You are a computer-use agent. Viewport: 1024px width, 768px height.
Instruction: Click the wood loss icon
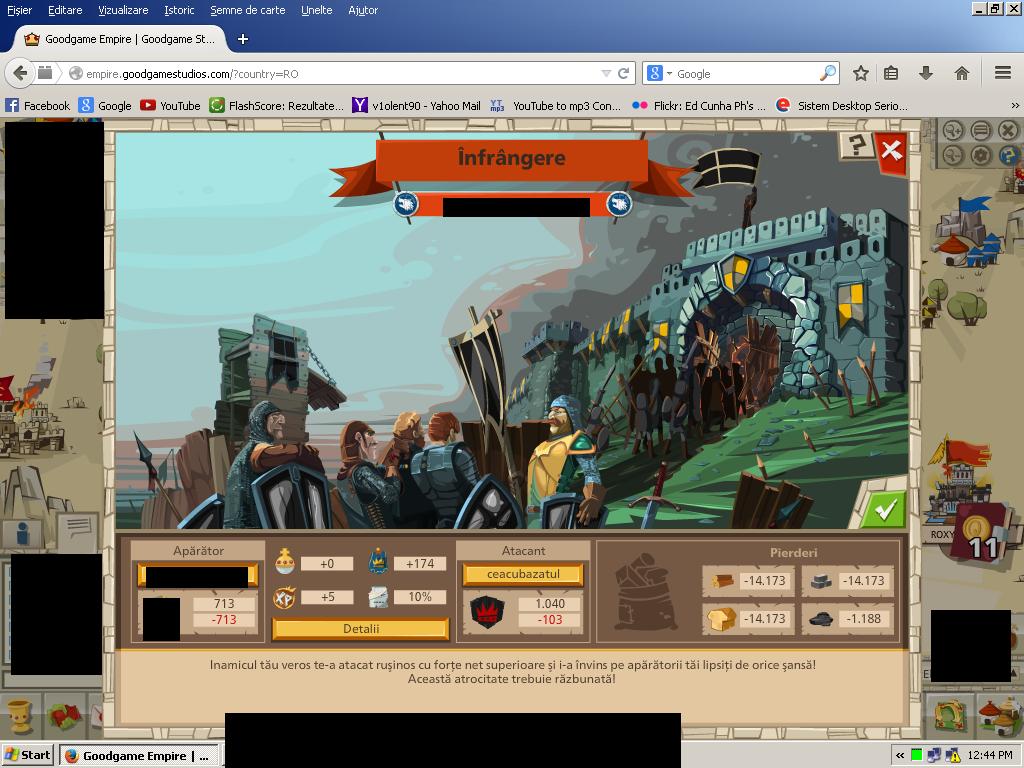click(722, 581)
